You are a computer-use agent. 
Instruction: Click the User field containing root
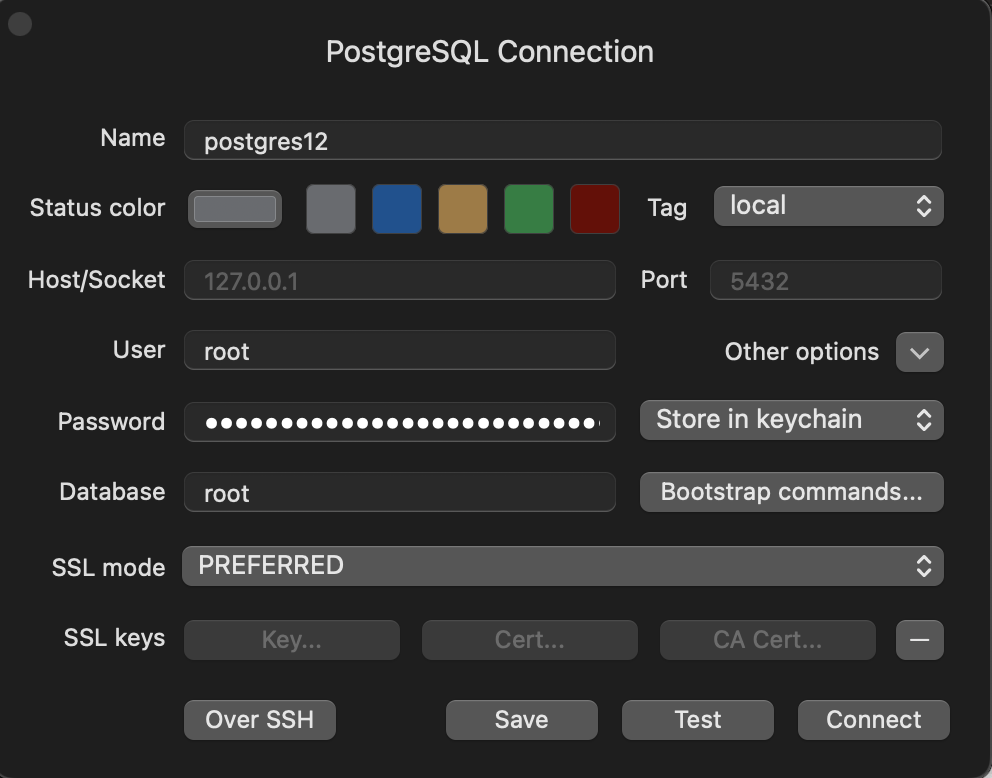pyautogui.click(x=400, y=350)
